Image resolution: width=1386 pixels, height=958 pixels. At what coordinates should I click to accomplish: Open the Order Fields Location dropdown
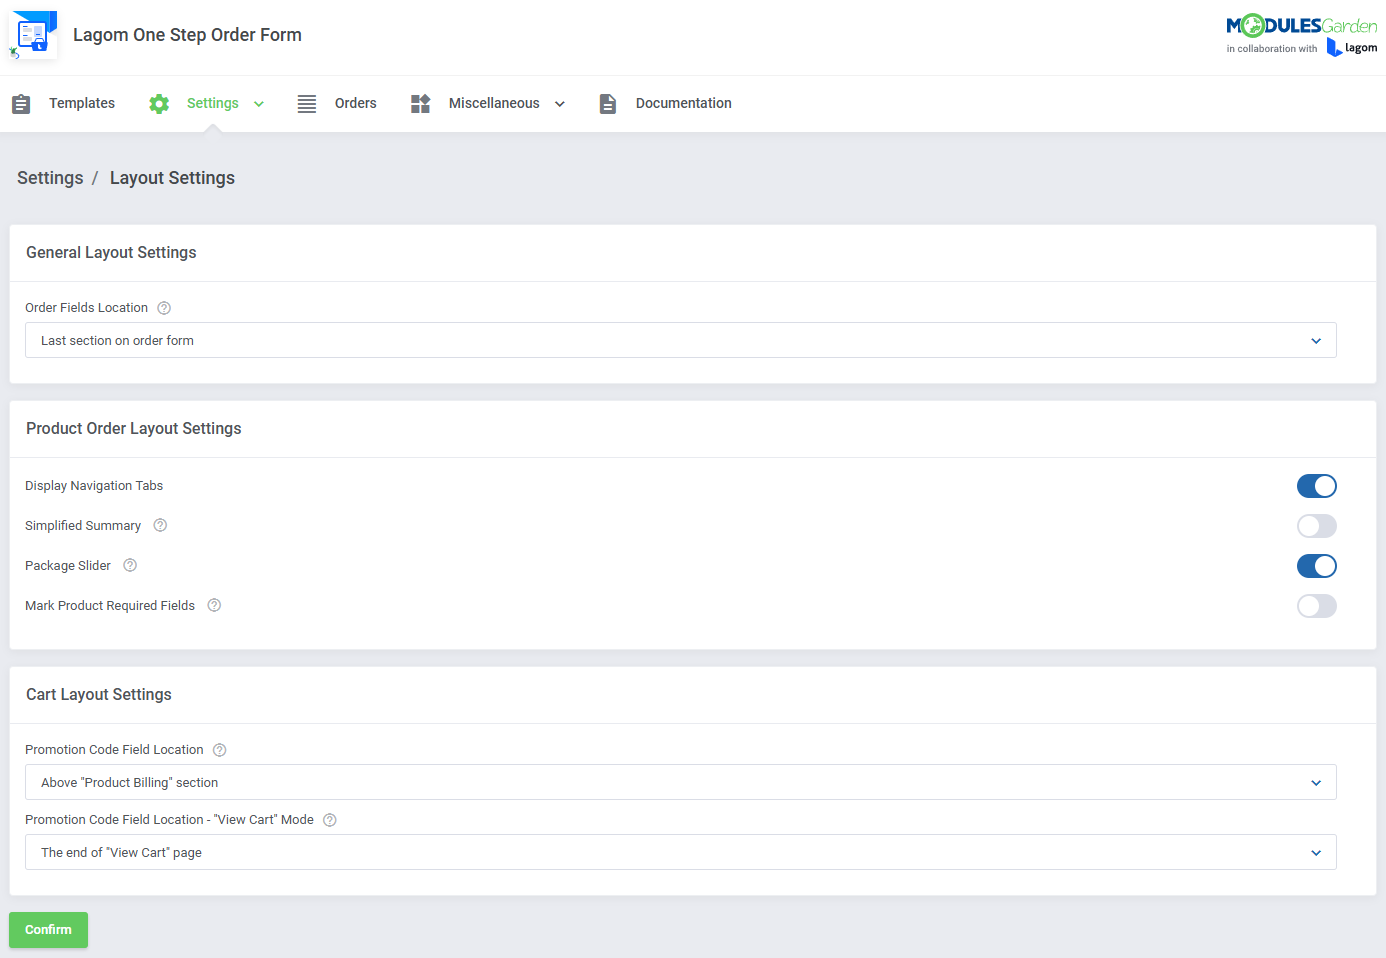click(681, 340)
